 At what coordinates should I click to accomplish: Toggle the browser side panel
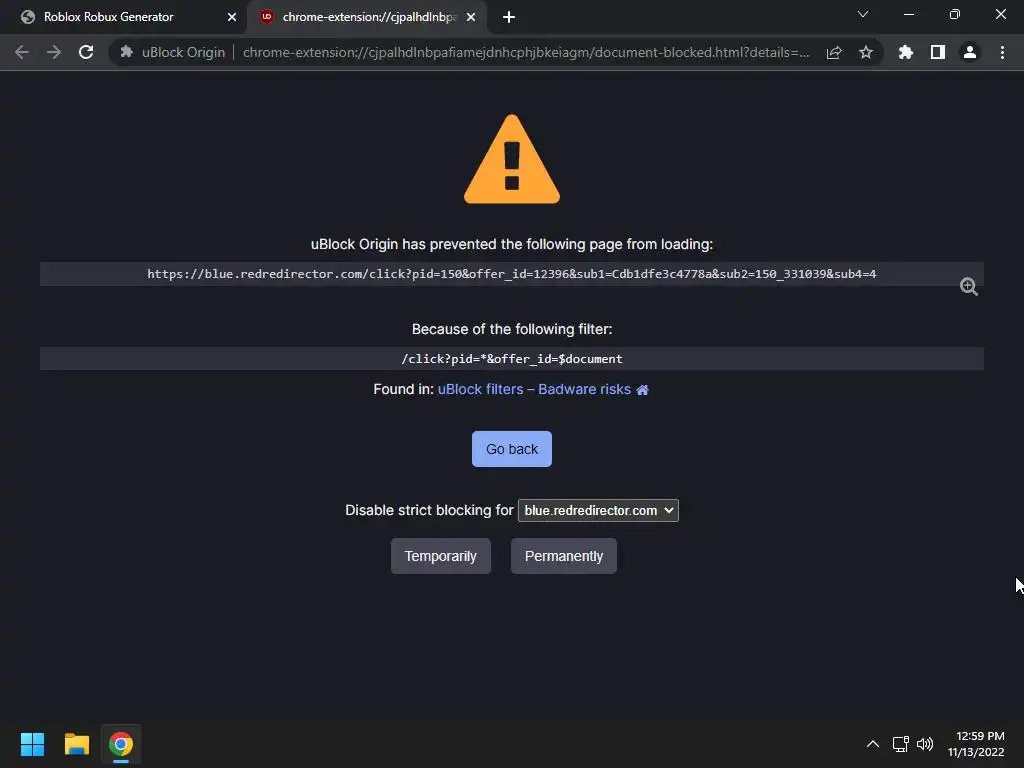pos(938,52)
